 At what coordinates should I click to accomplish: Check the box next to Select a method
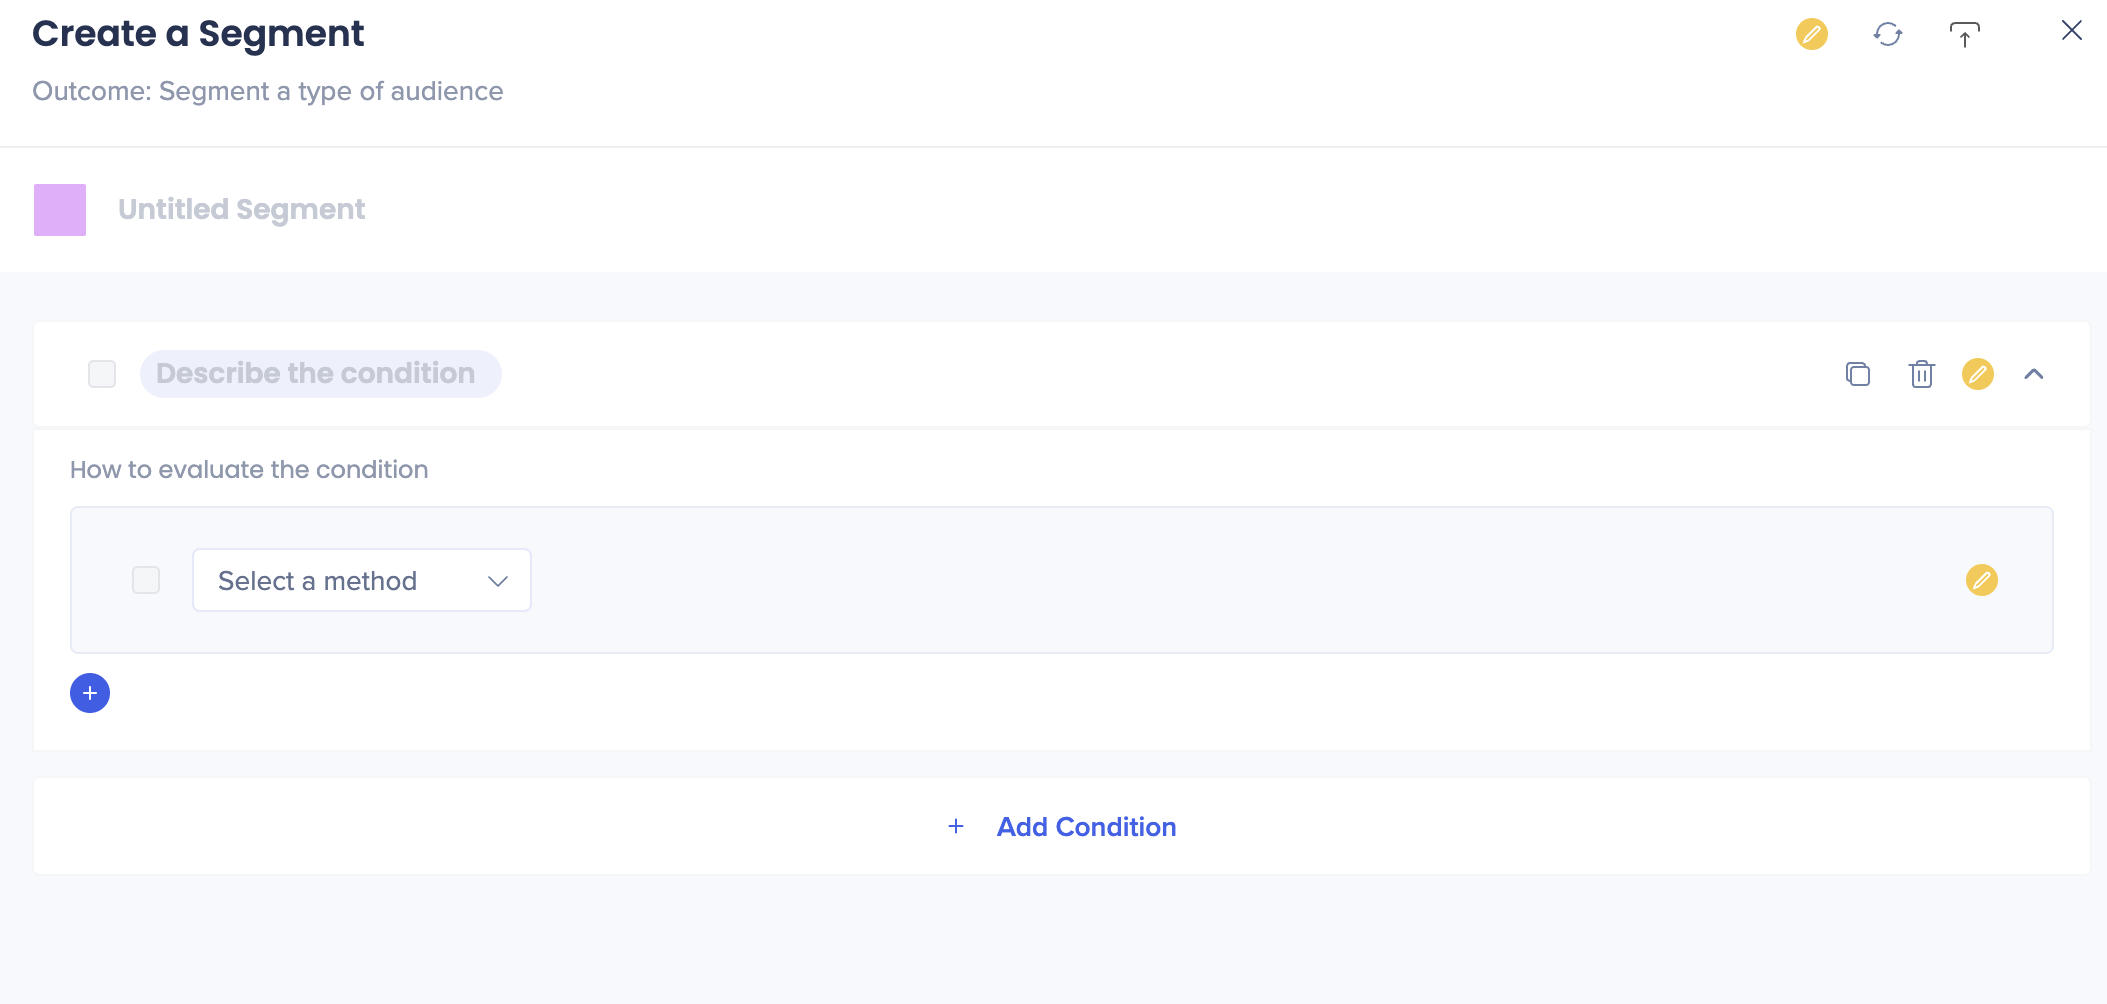pos(146,580)
